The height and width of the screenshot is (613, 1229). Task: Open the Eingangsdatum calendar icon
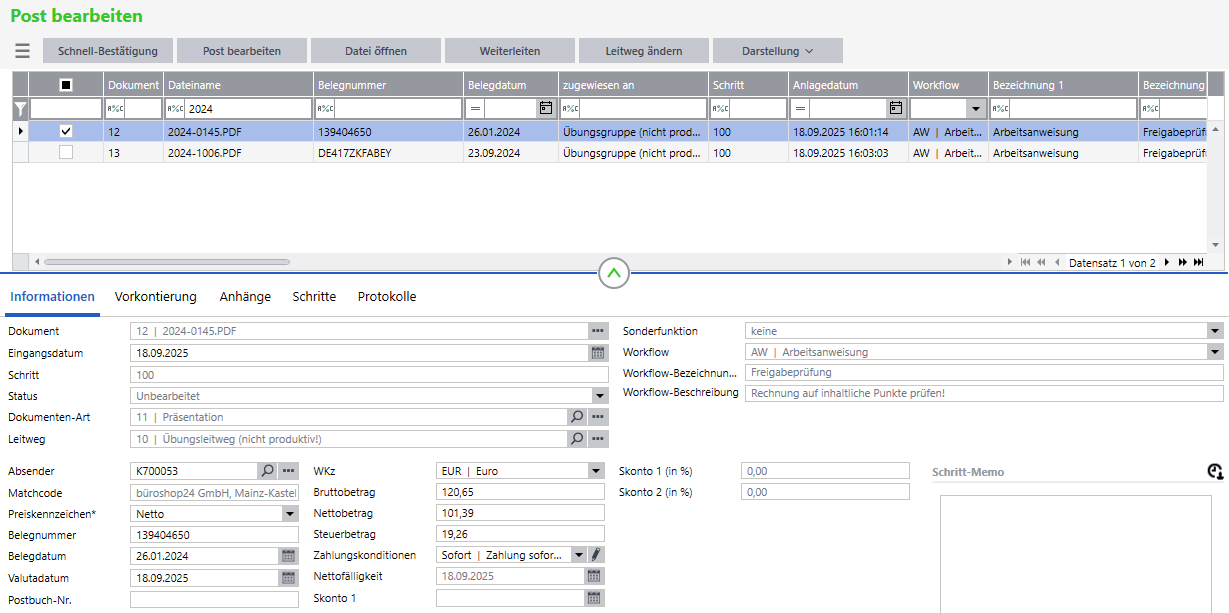point(598,353)
